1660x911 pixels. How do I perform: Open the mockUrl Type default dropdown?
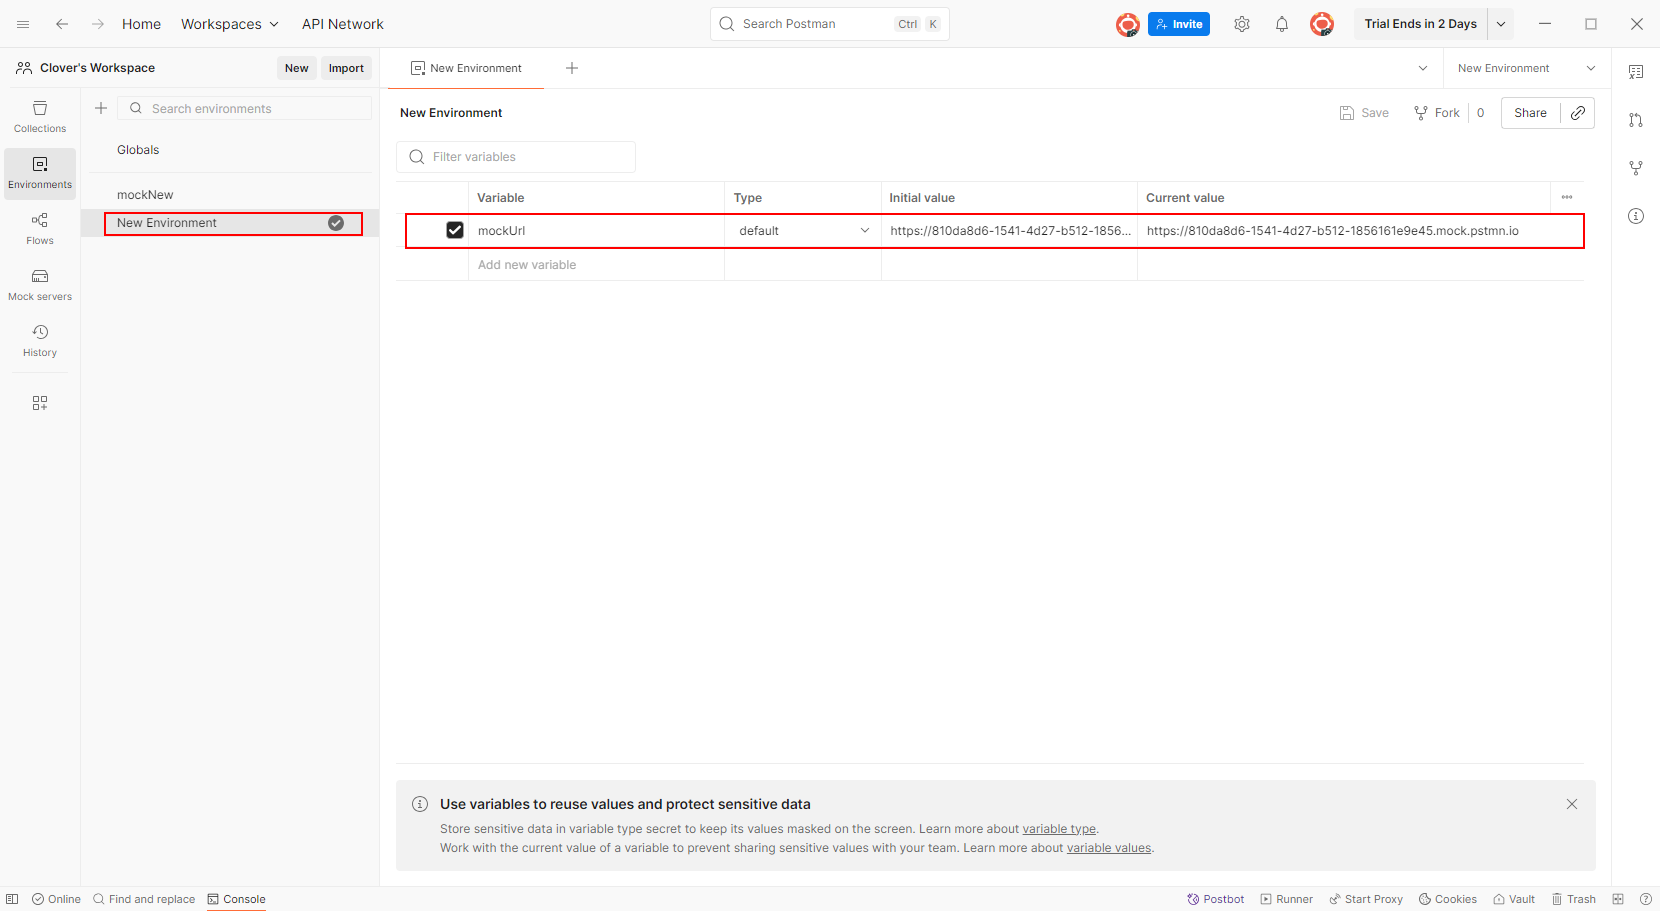click(804, 231)
